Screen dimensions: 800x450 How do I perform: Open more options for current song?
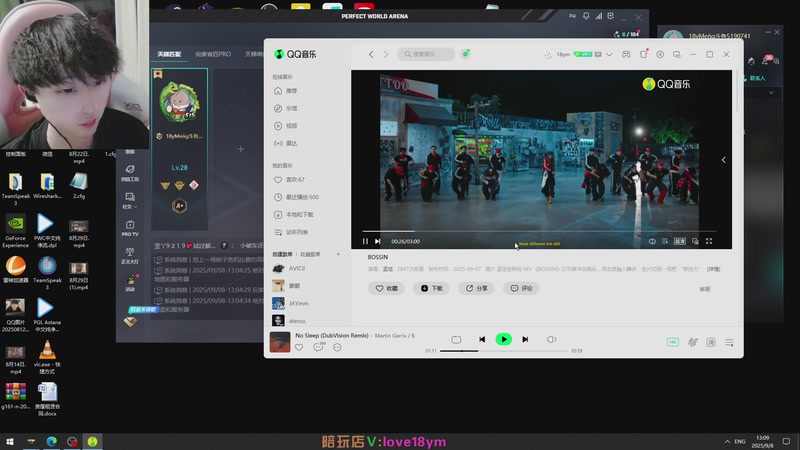pyautogui.click(x=337, y=347)
